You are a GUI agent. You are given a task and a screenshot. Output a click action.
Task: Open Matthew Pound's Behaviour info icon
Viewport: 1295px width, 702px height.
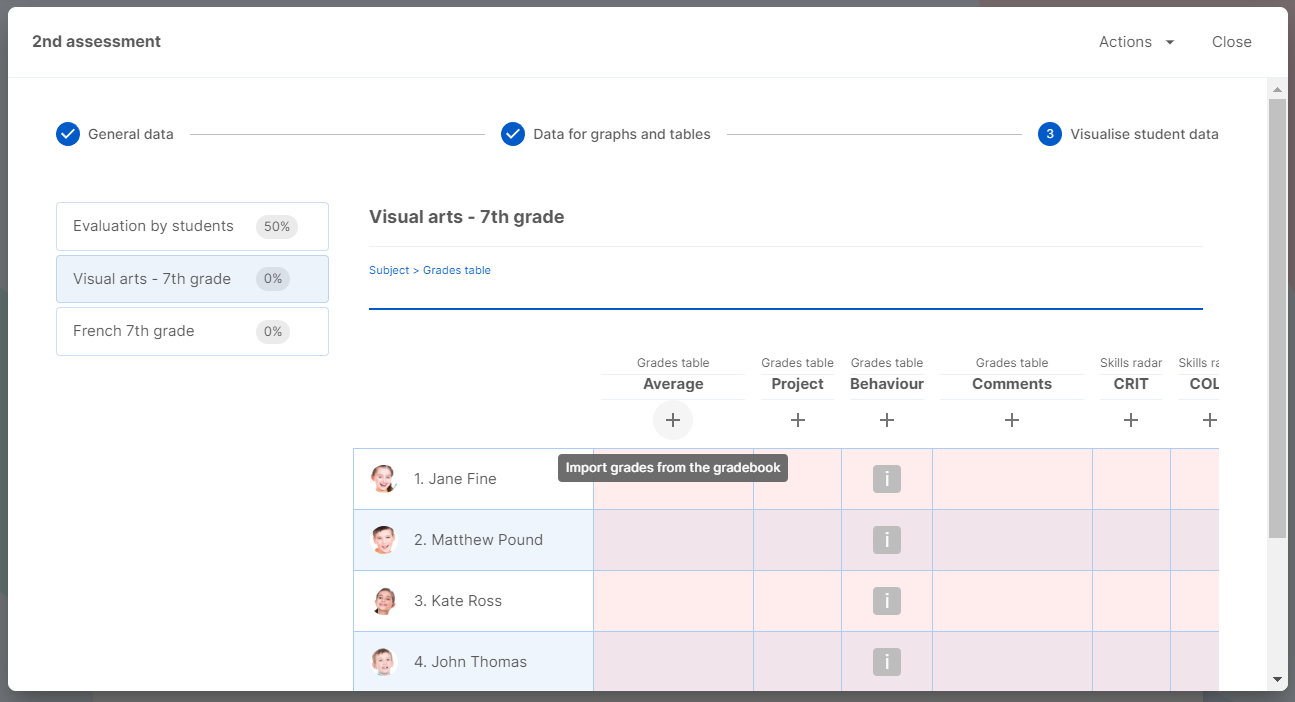(887, 540)
